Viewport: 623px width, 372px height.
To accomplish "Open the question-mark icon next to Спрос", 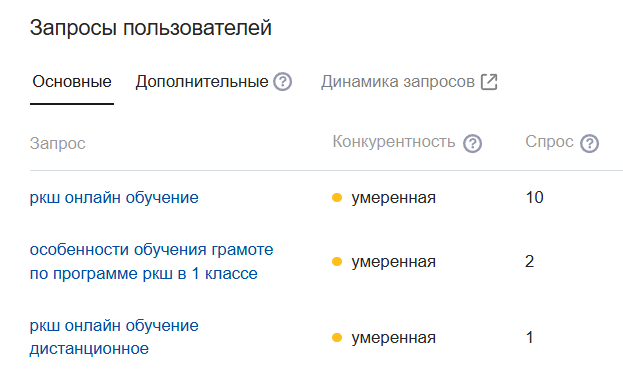I will coord(589,143).
